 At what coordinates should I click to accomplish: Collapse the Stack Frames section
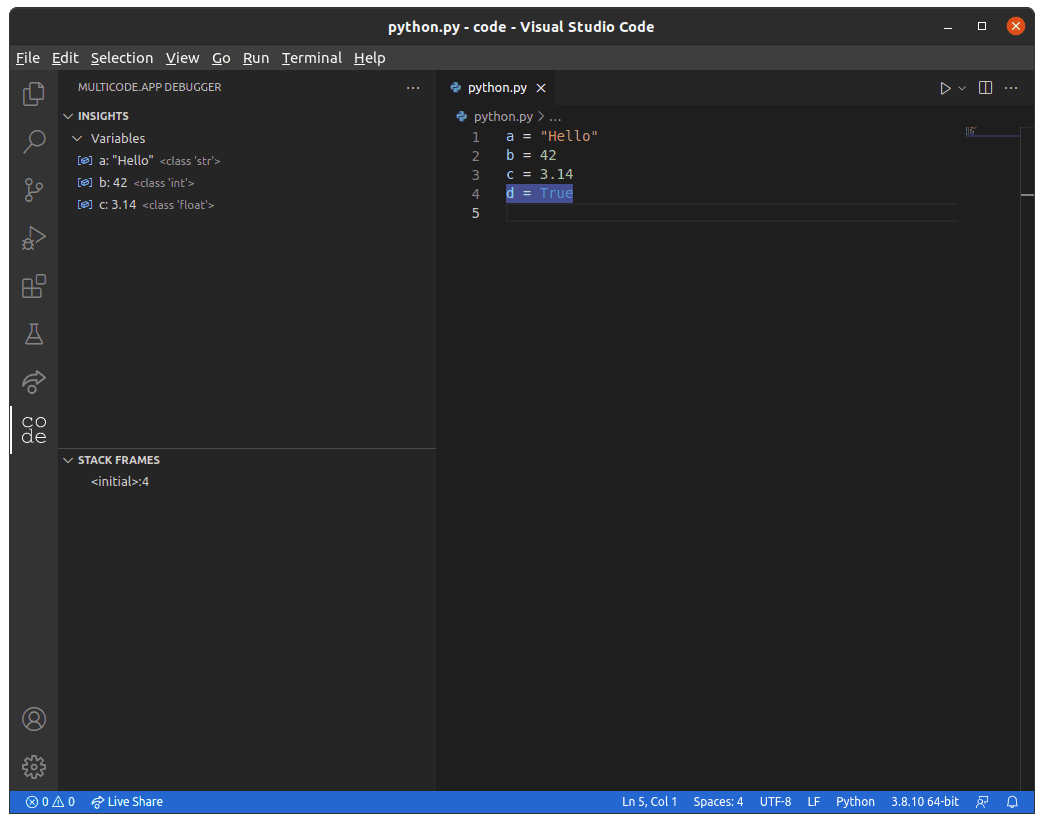[68, 459]
